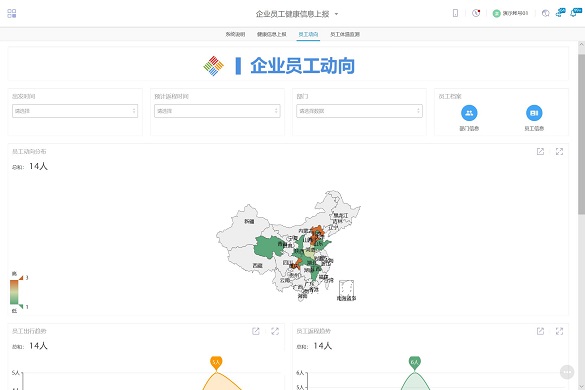Select the 员工动向 tab
This screenshot has height=390, width=585.
point(308,34)
